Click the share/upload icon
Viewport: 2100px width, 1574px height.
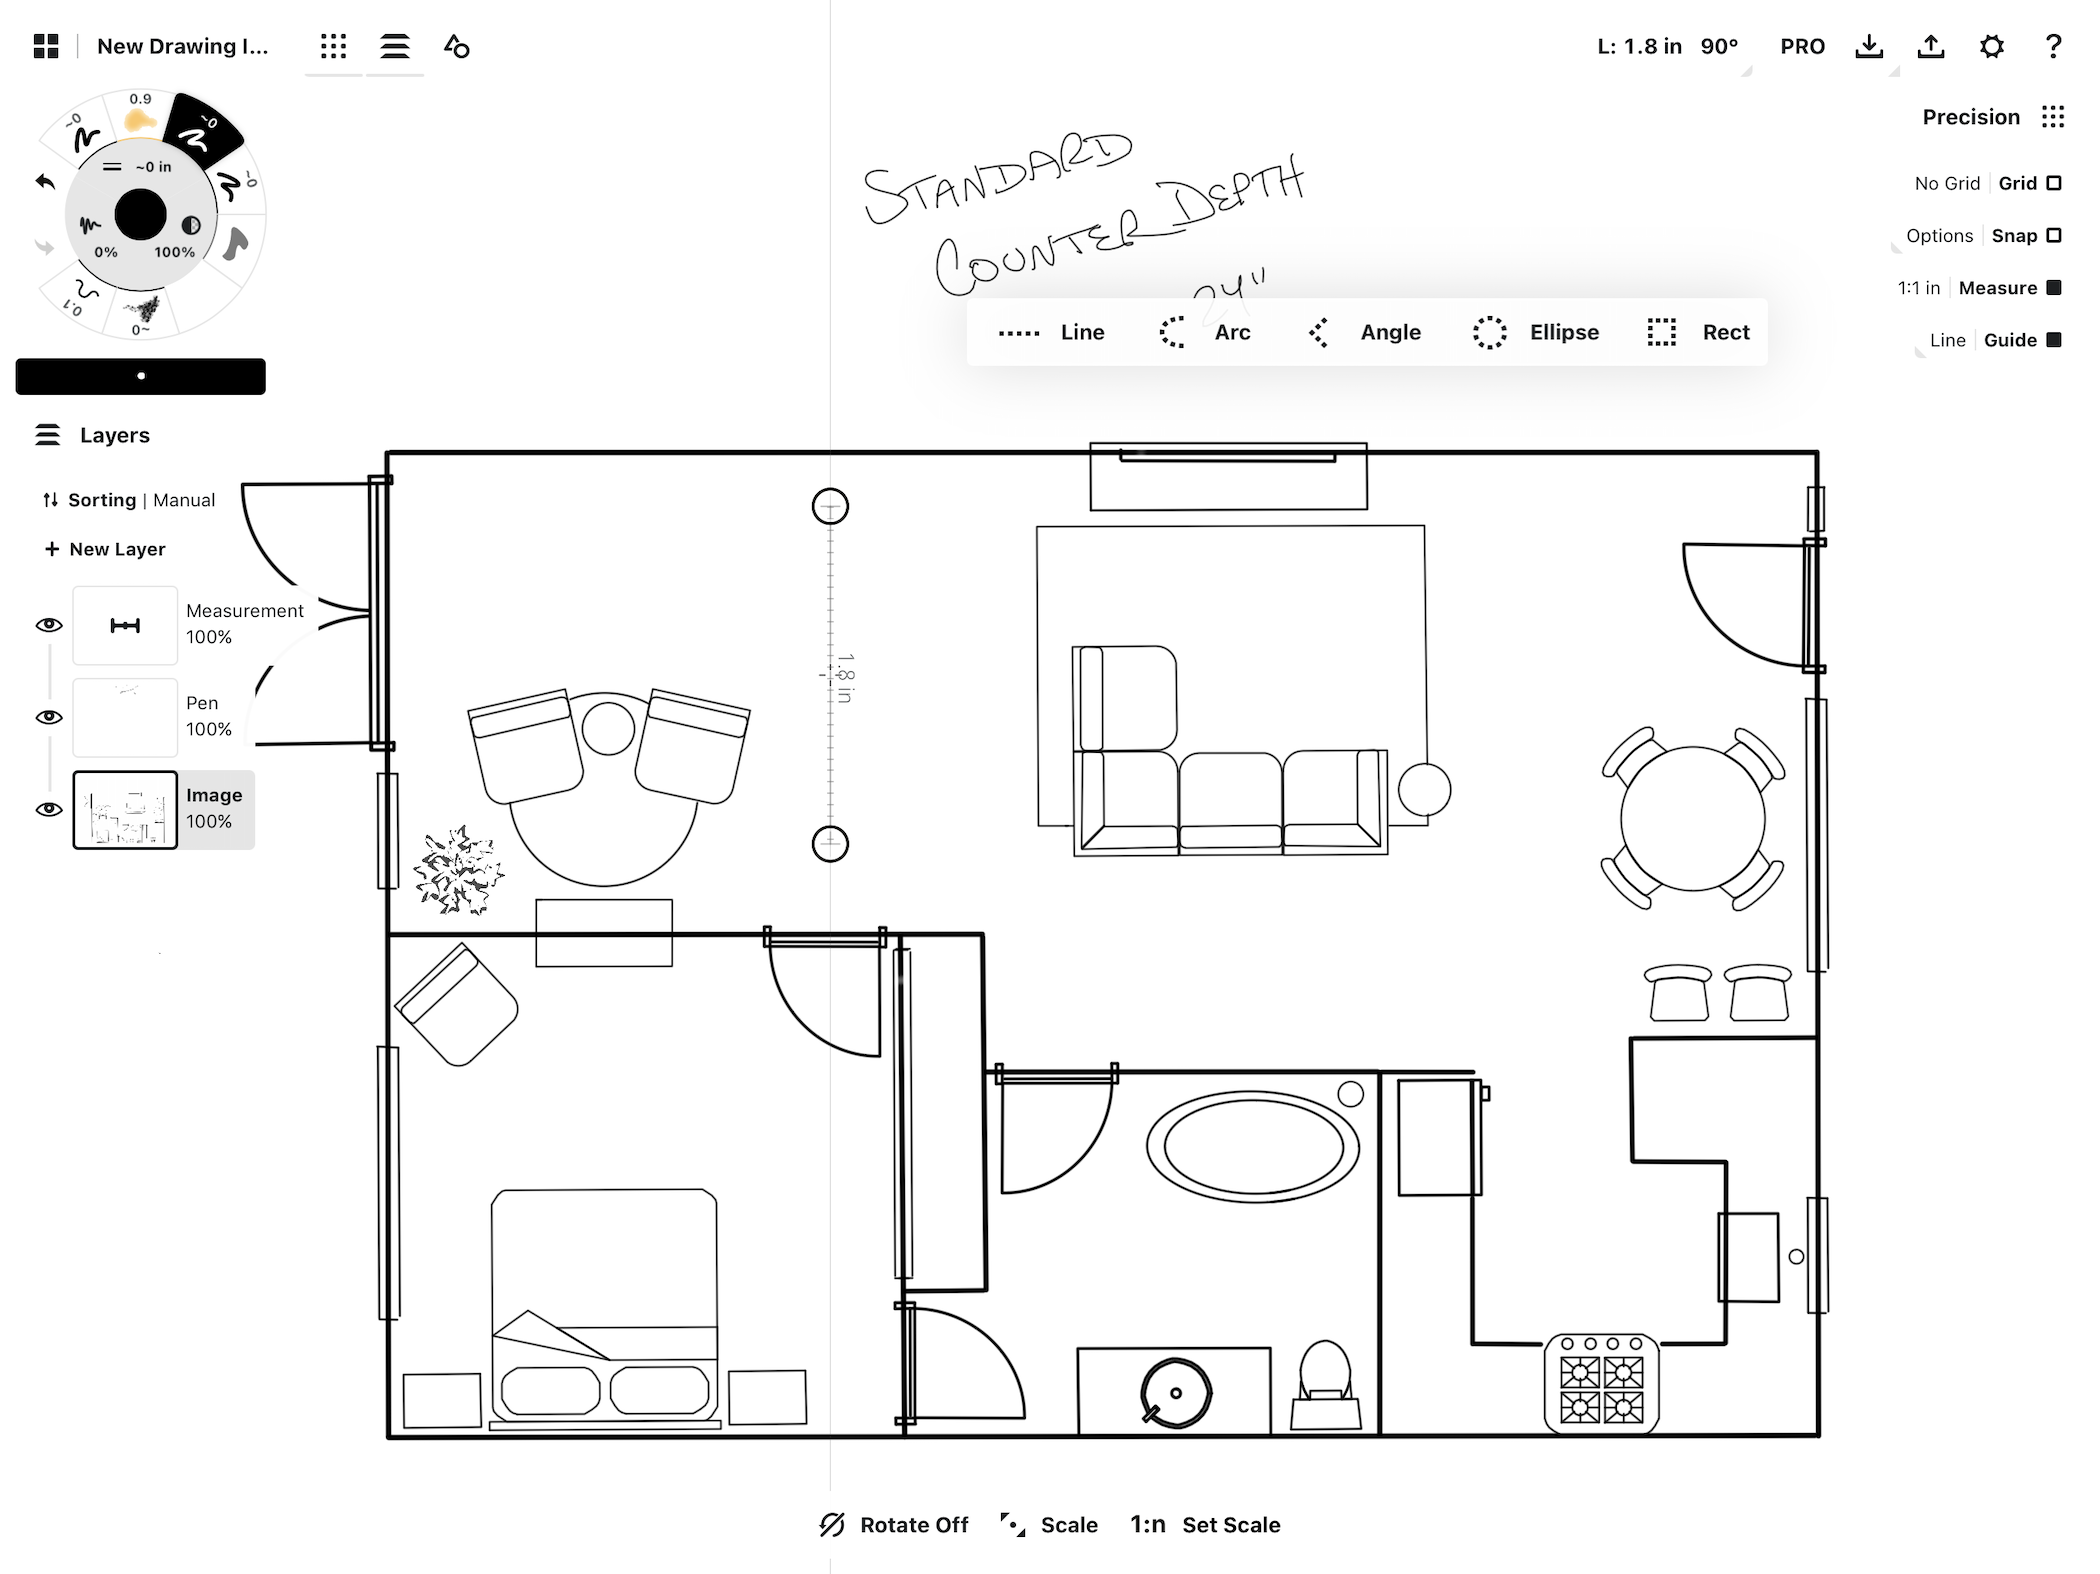pos(1931,45)
